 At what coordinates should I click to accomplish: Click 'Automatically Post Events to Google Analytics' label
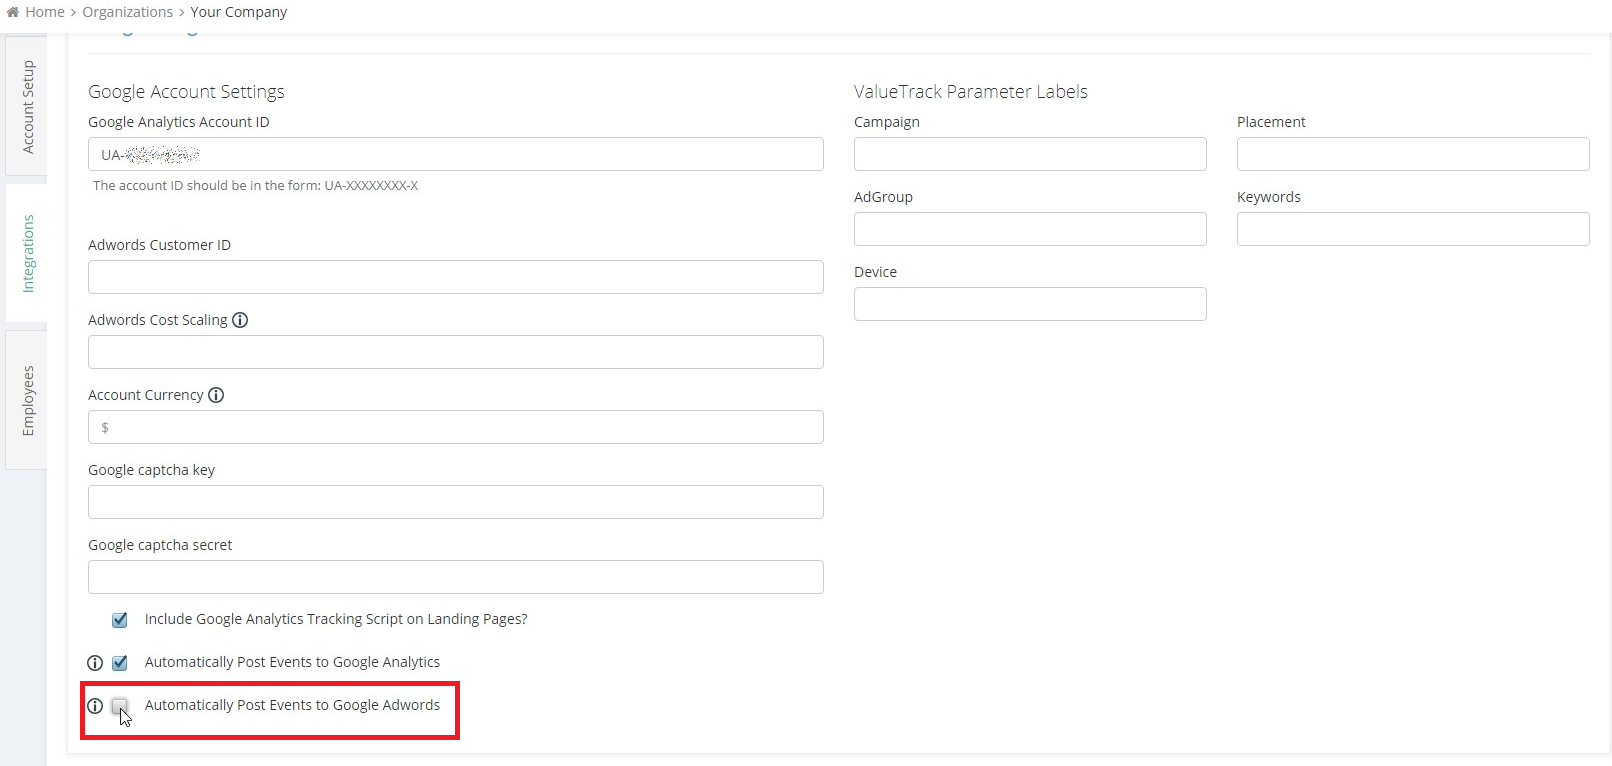292,662
